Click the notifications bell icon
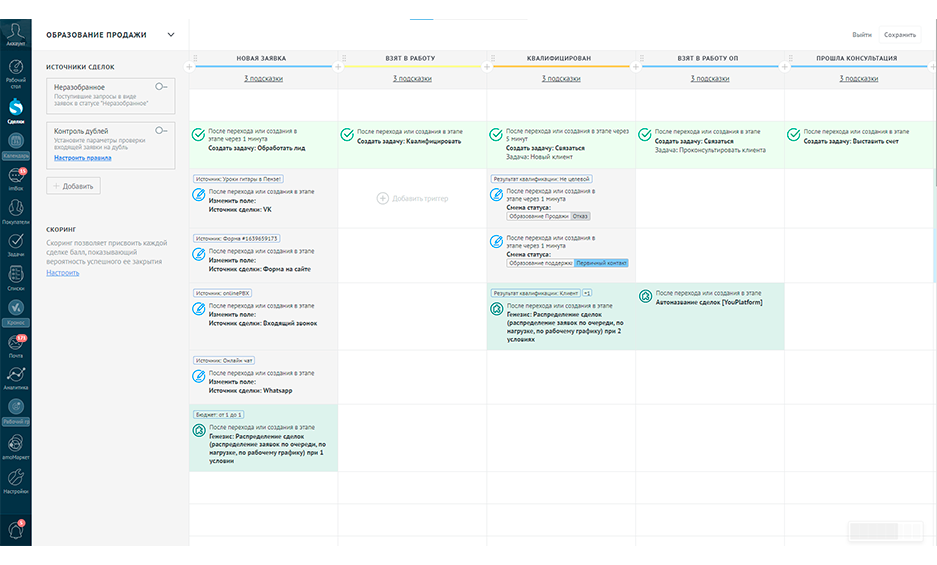The image size is (937, 565). pos(16,529)
